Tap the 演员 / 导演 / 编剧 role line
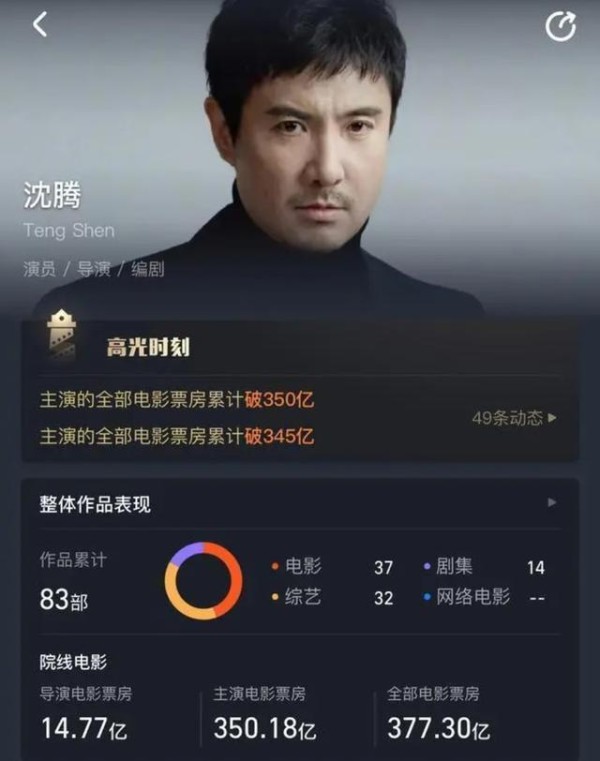 (x=94, y=269)
